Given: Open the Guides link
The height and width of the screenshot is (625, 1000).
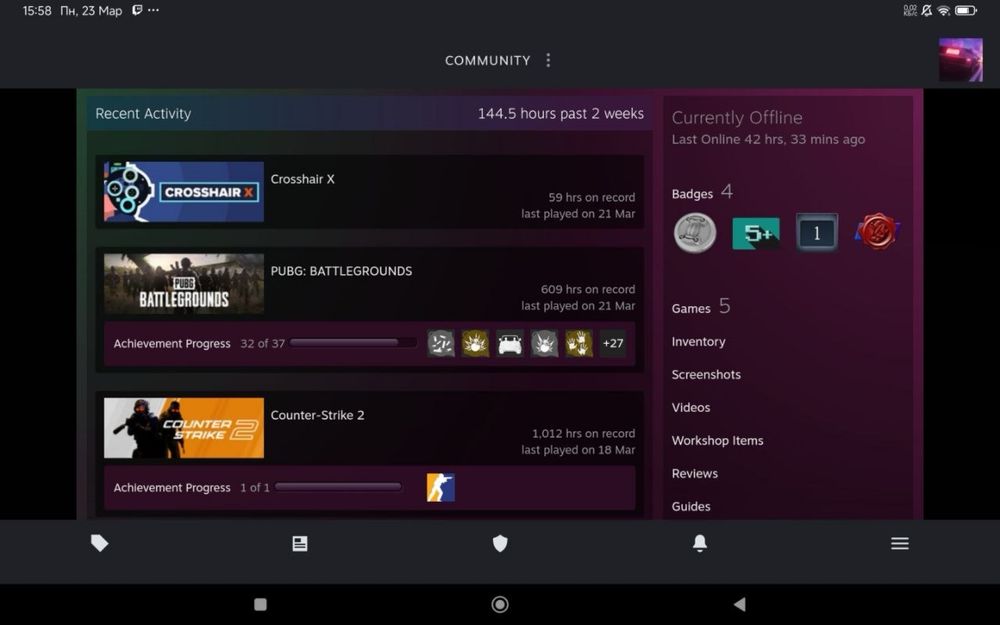Looking at the screenshot, I should pos(691,506).
